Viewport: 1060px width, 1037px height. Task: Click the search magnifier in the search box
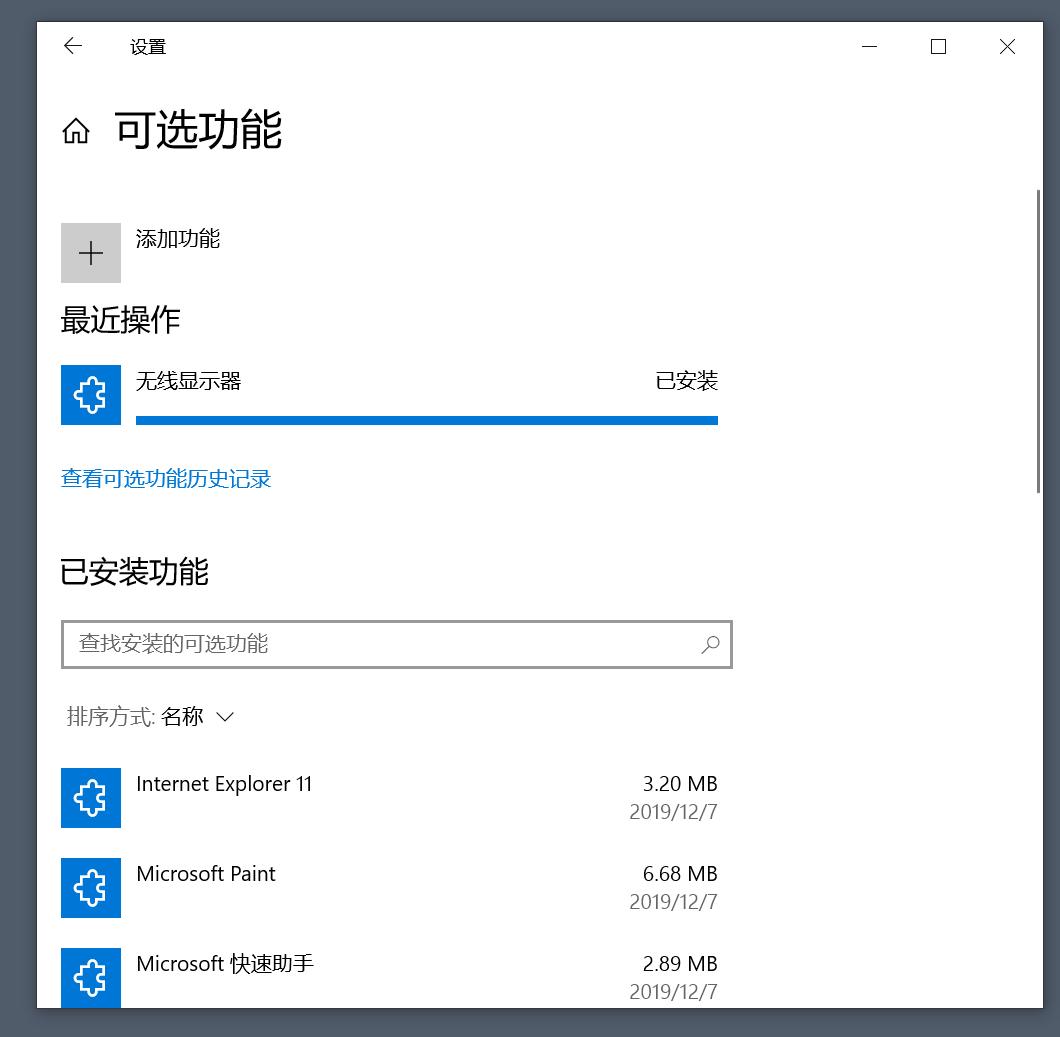click(710, 645)
